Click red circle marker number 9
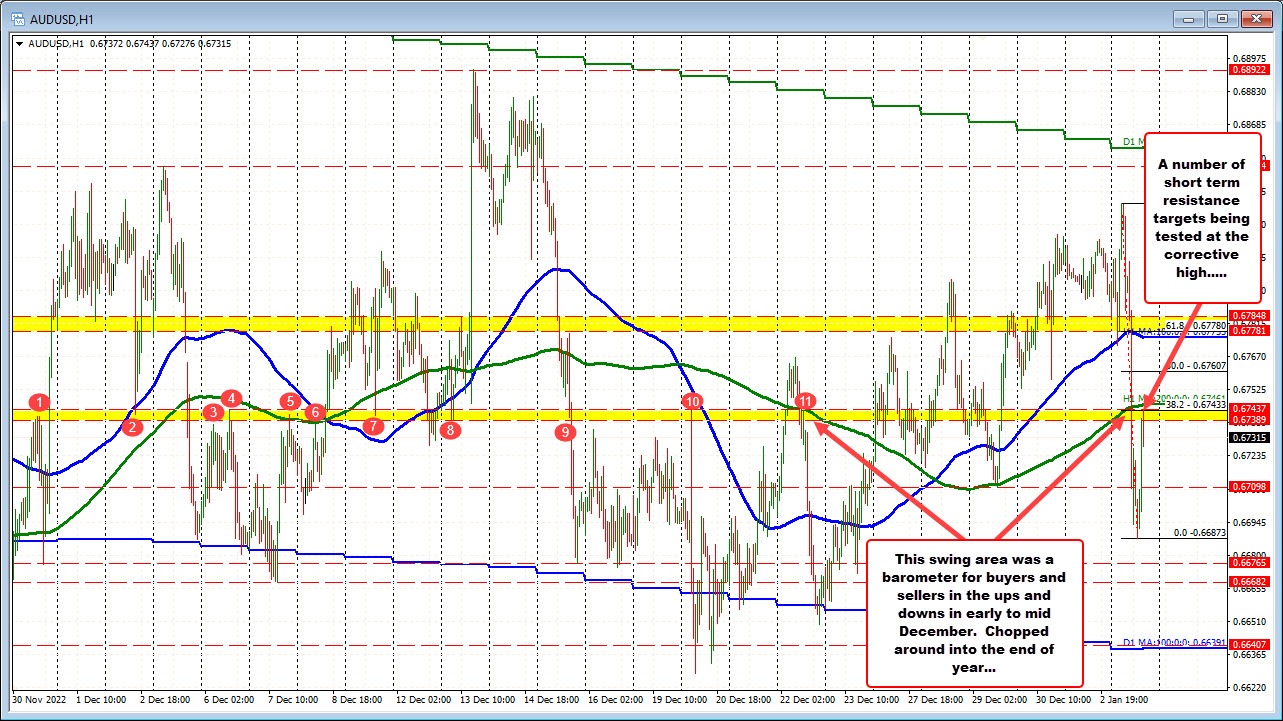Viewport: 1283px width, 721px height. (567, 432)
